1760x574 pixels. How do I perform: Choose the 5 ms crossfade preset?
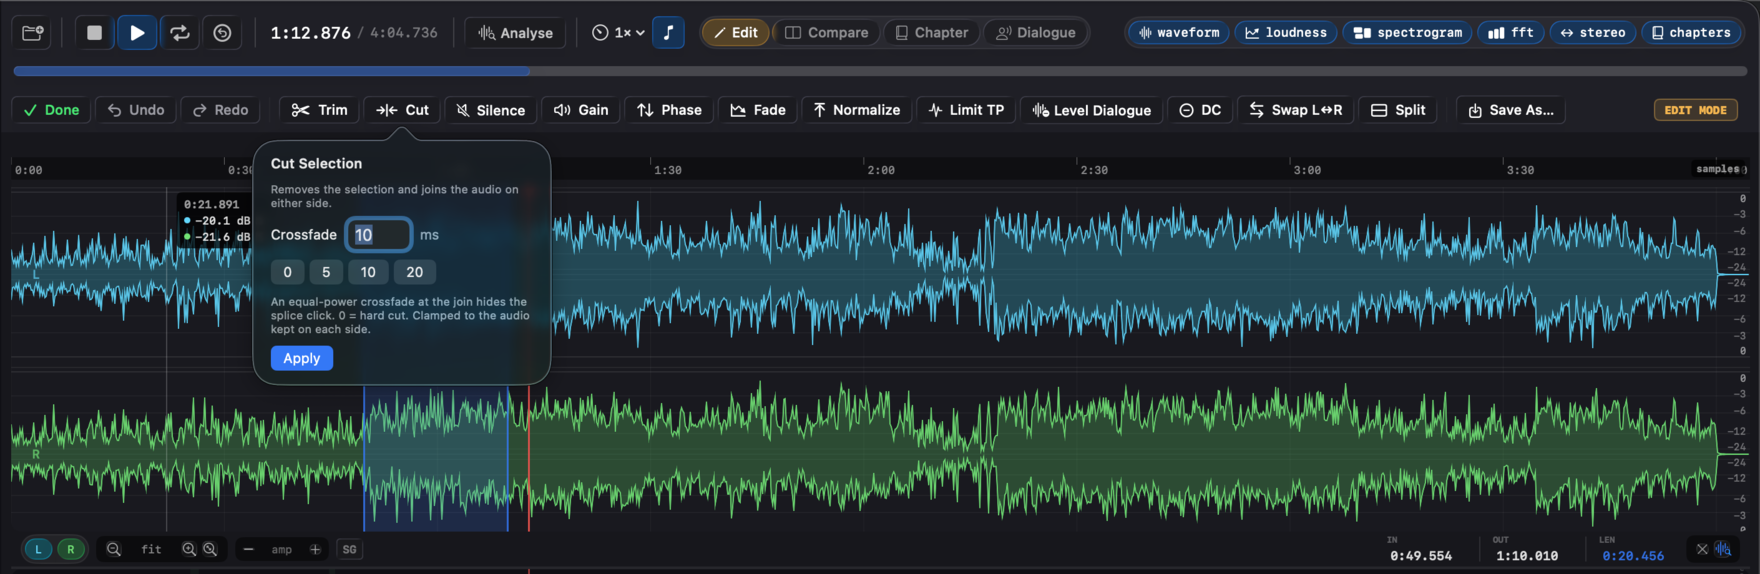pos(326,272)
